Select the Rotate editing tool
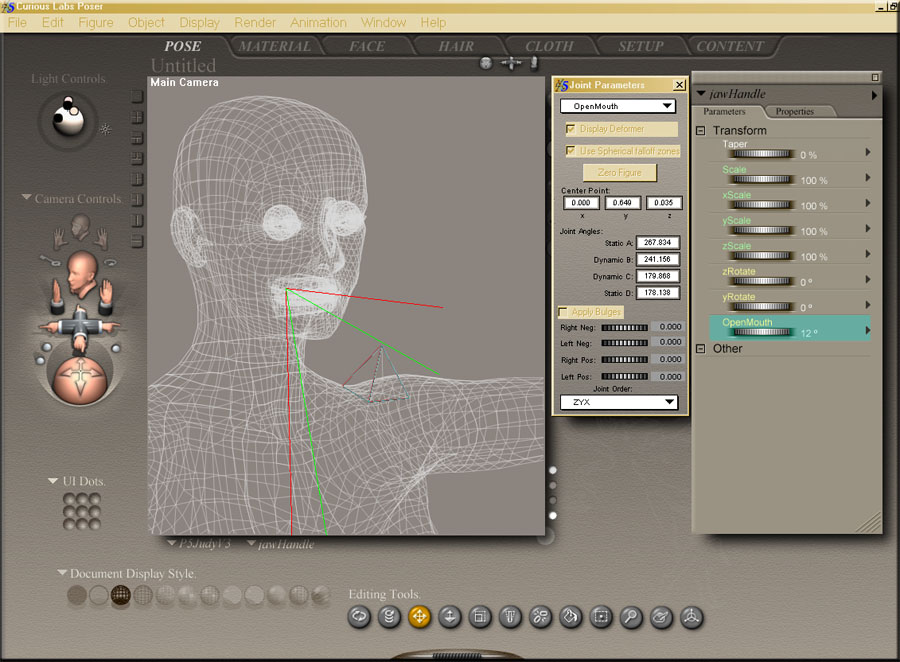This screenshot has width=900, height=662. pos(360,617)
